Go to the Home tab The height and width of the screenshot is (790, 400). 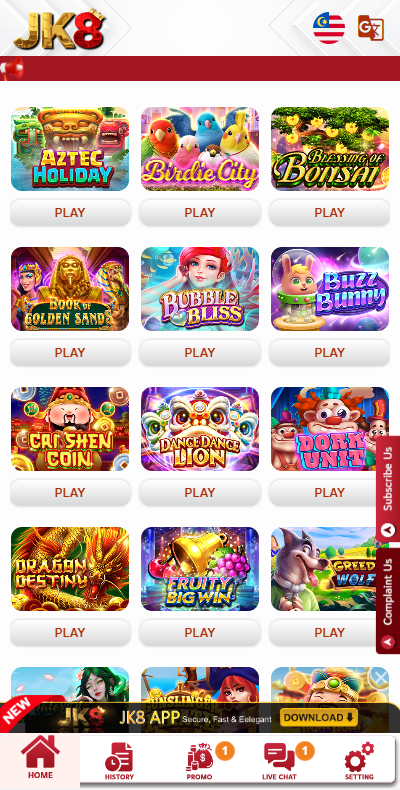[40, 758]
